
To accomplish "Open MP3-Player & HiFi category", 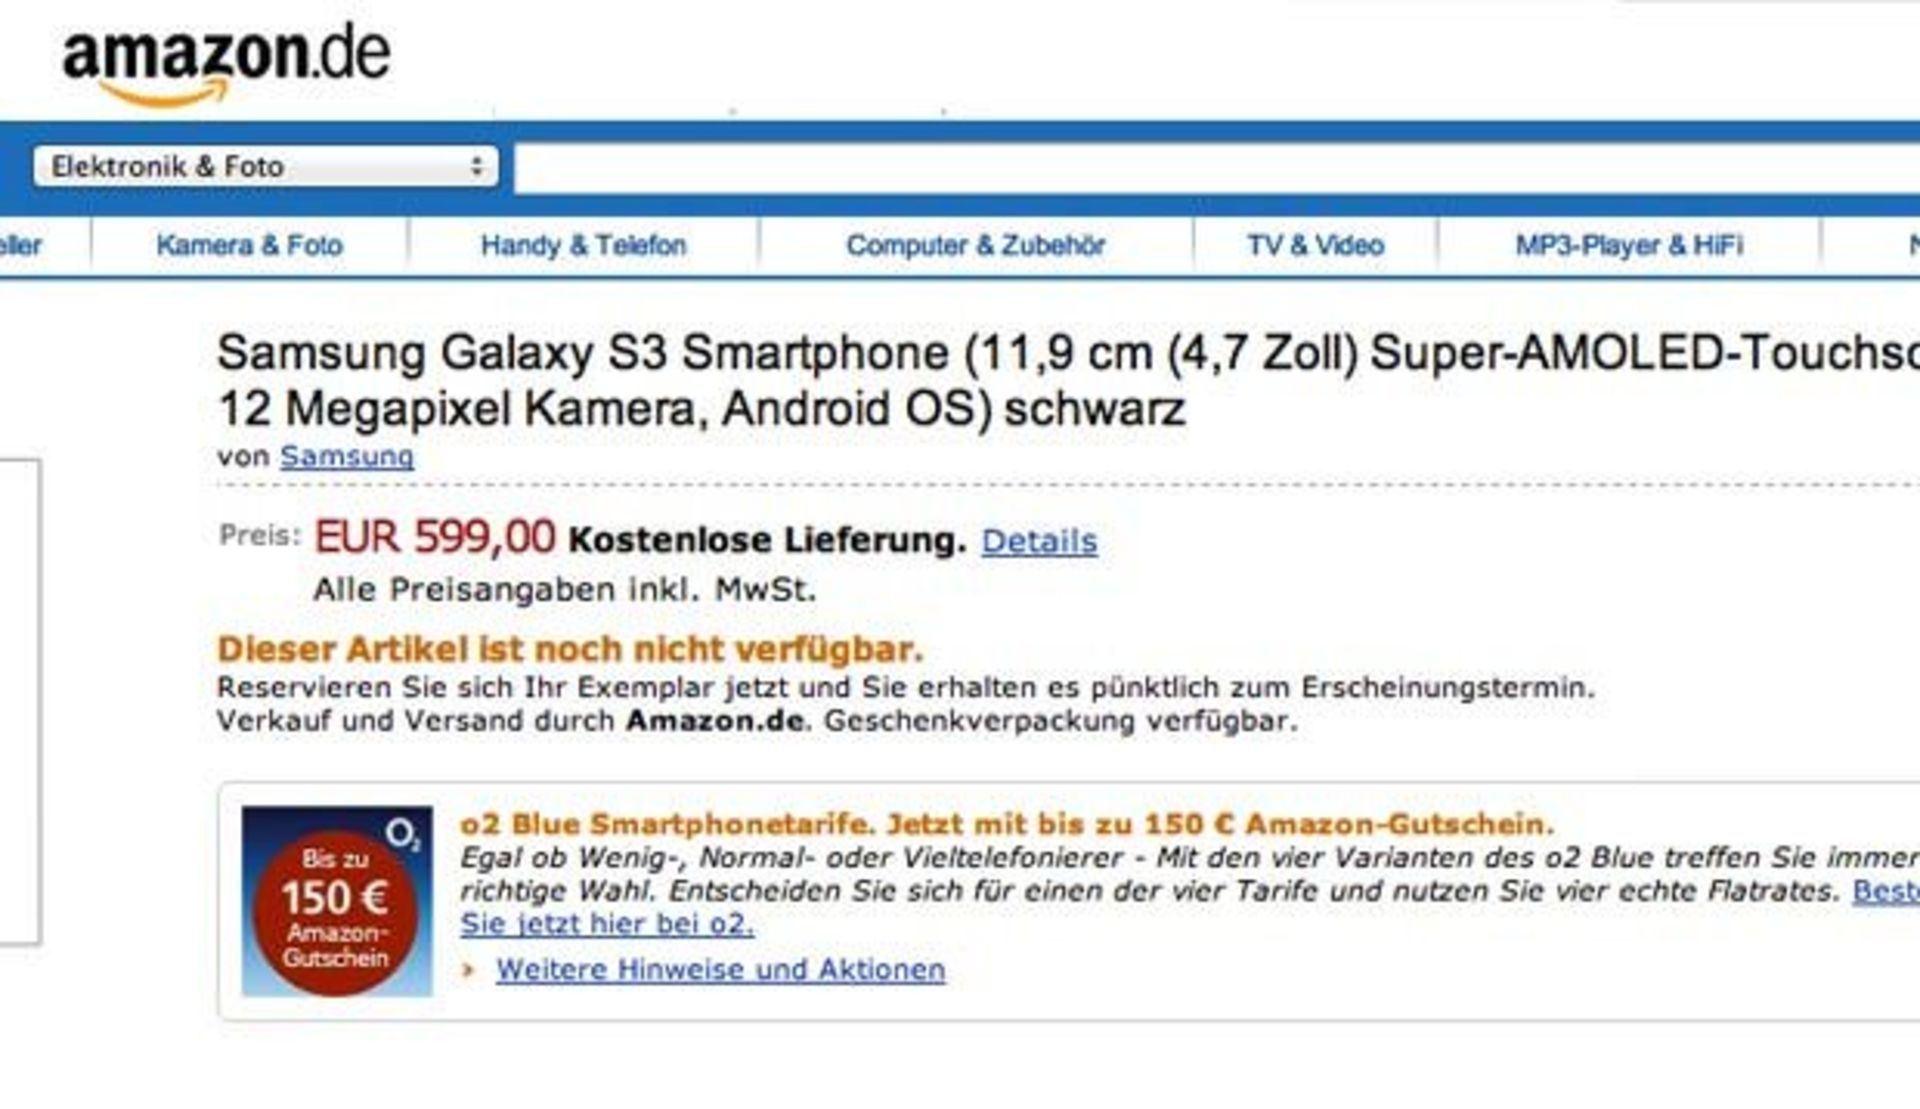I will [1629, 245].
